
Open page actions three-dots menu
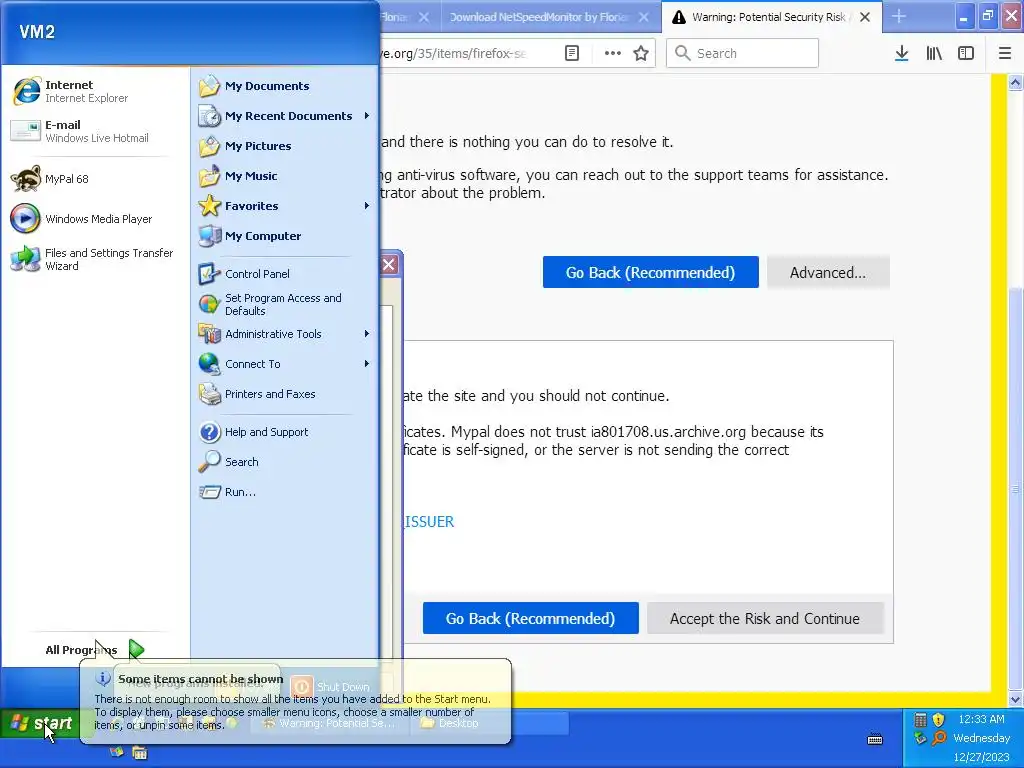tap(613, 53)
